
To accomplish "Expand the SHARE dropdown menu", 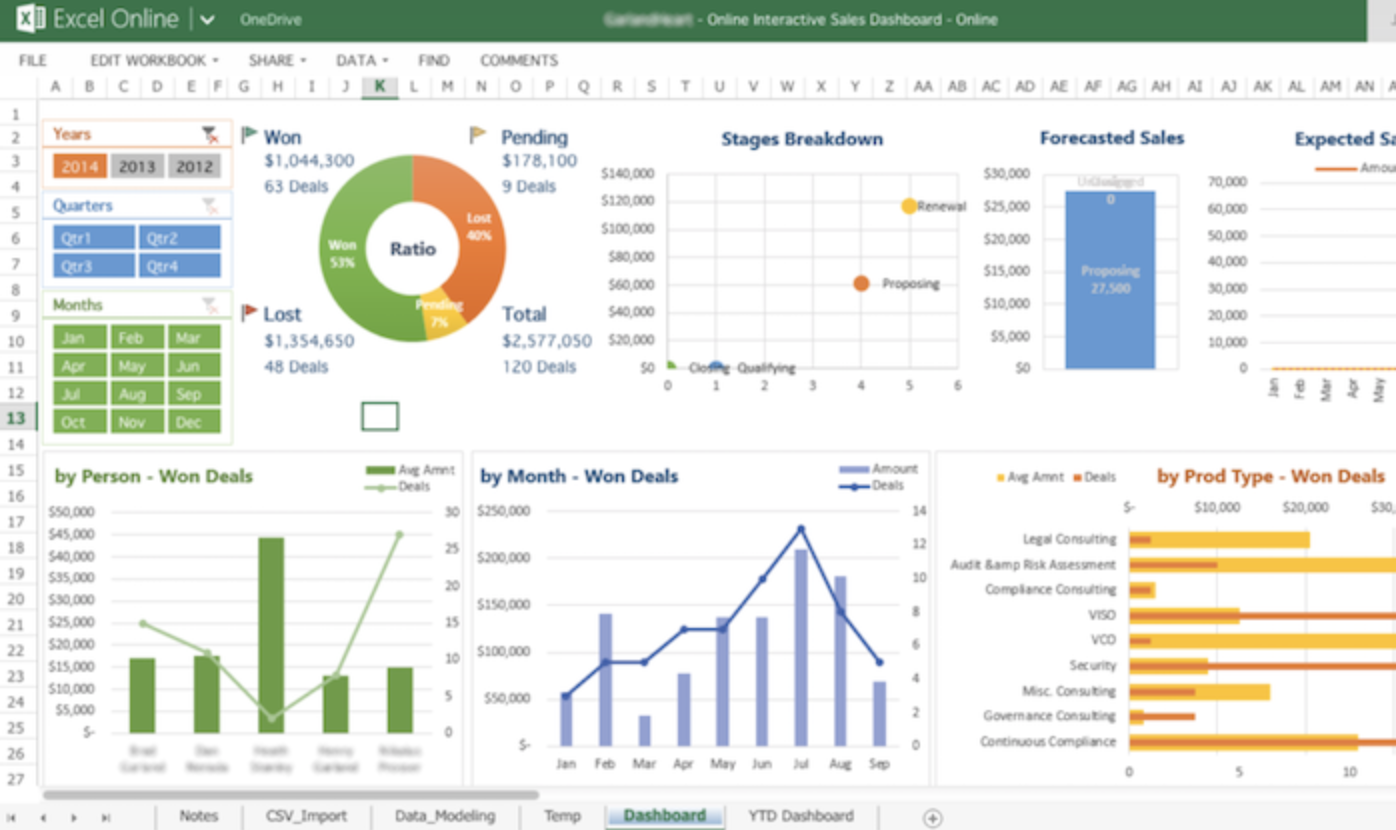I will point(278,60).
